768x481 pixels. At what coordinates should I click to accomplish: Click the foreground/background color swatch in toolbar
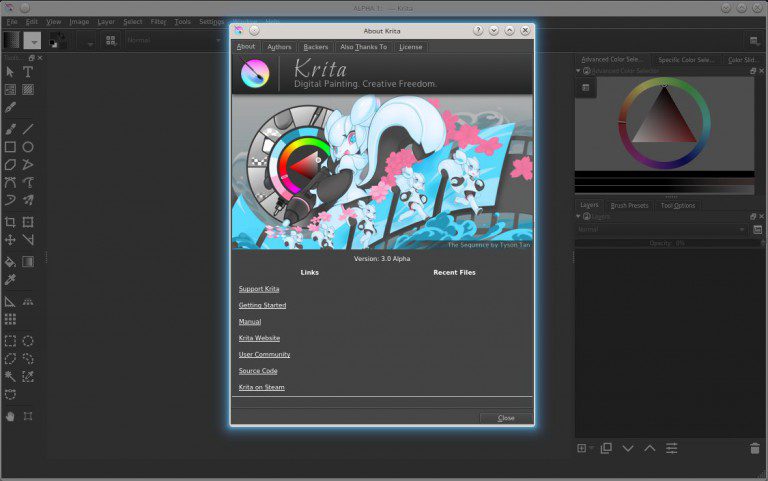(57, 41)
